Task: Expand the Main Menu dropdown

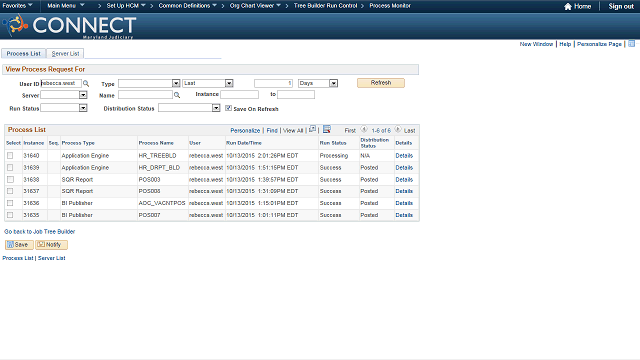Action: coord(66,6)
